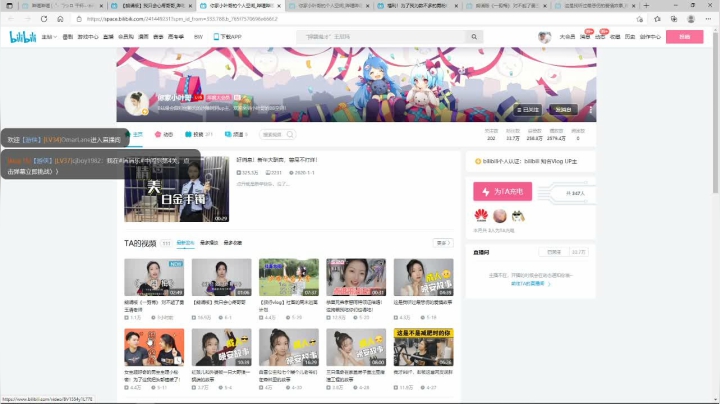Screen dimensions: 720x404
Task: Click the 【杭州vlog】 video title
Action: (x=289, y=306)
